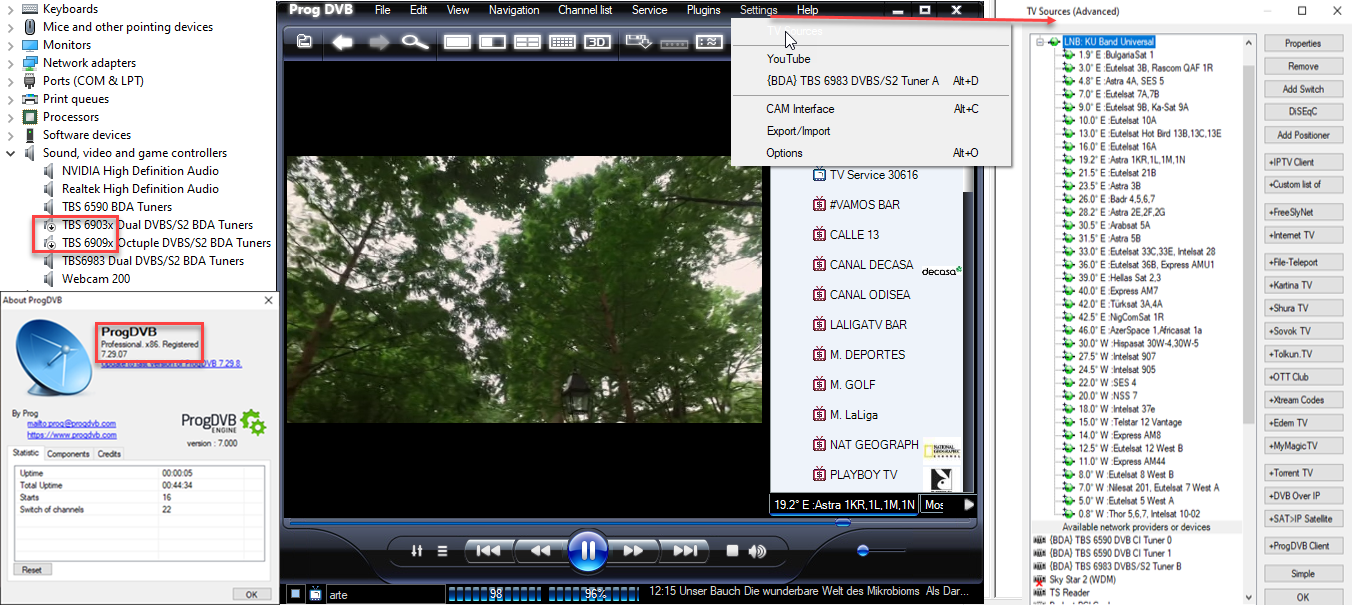The image size is (1352, 605).
Task: Skip to next channel button
Action: click(x=685, y=551)
